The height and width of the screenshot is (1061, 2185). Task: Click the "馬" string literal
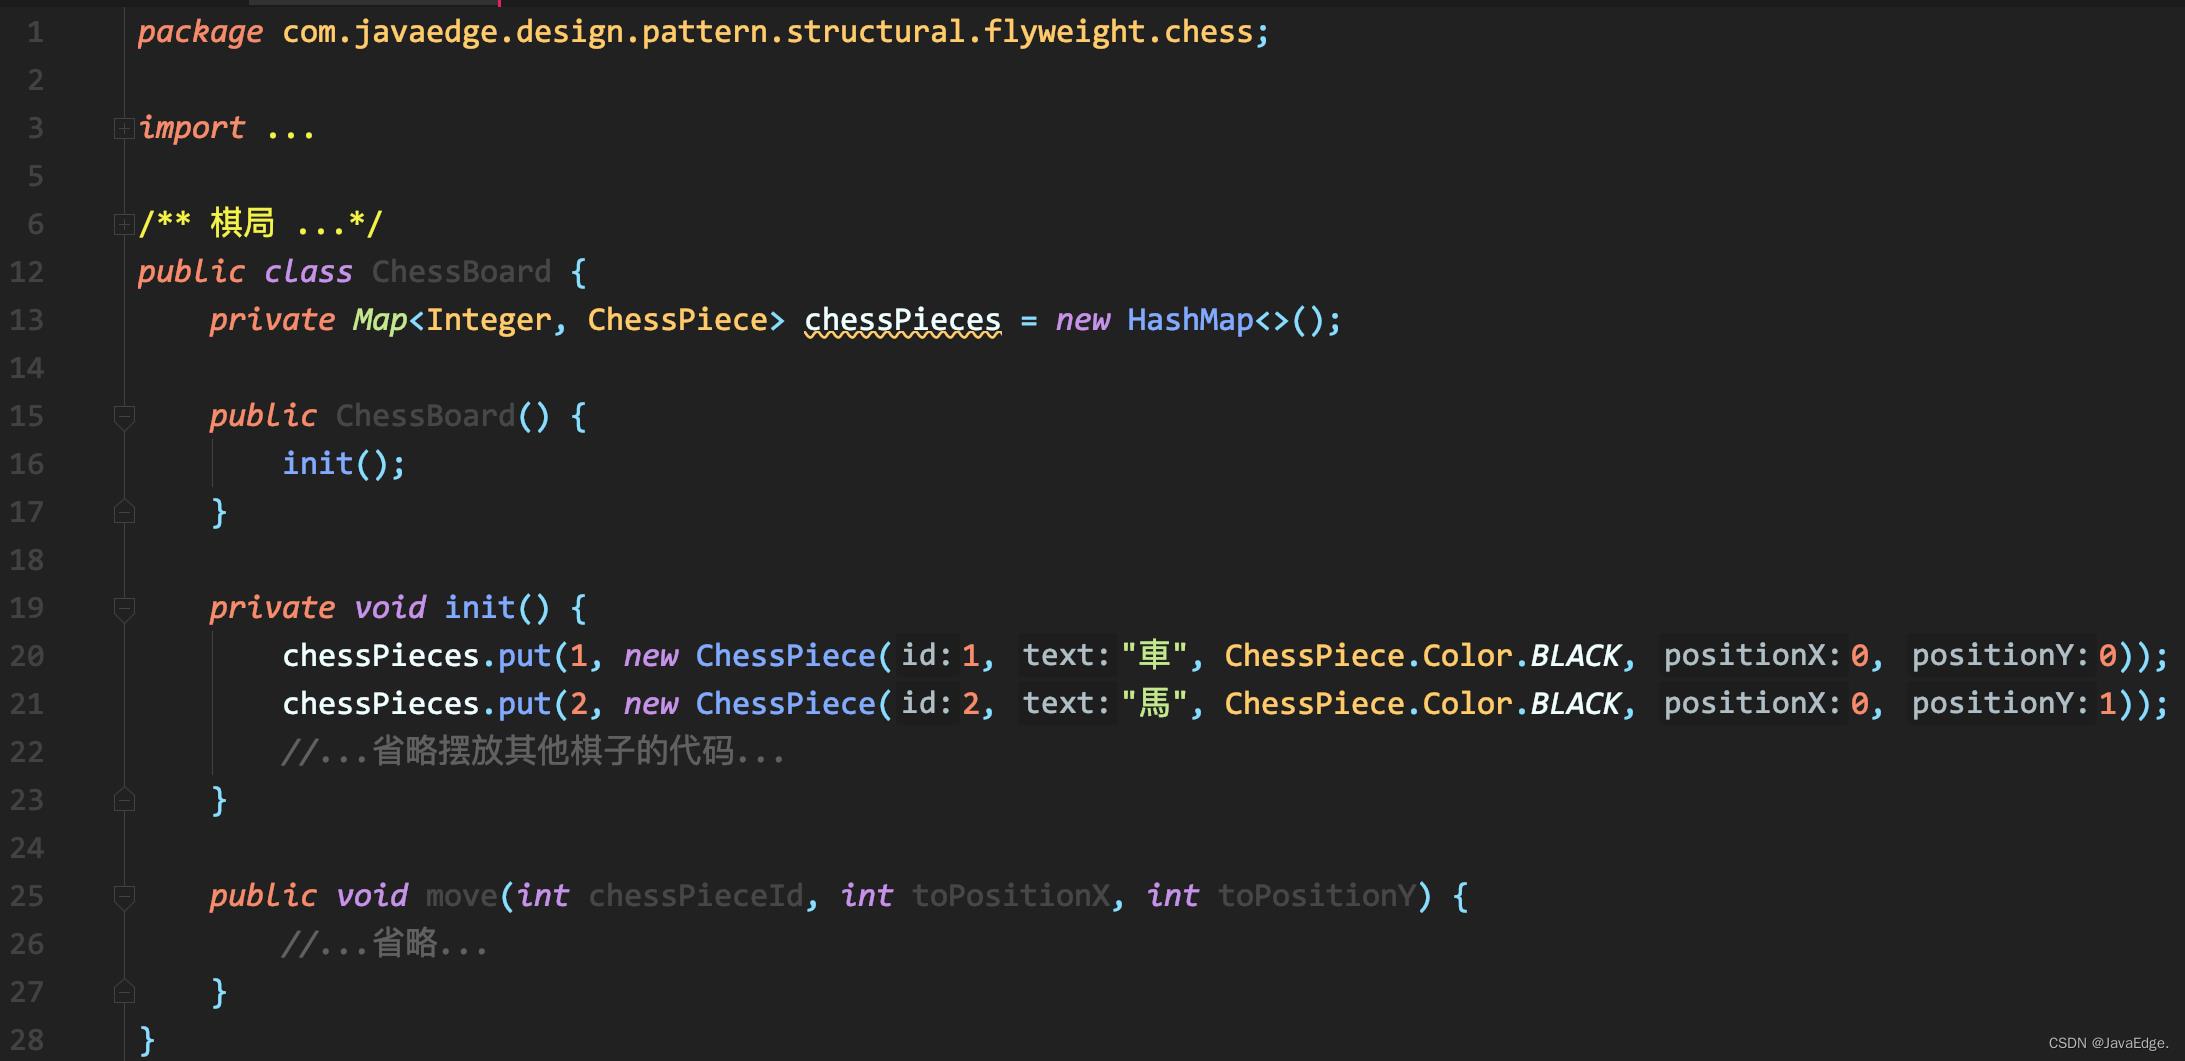[x=1154, y=703]
